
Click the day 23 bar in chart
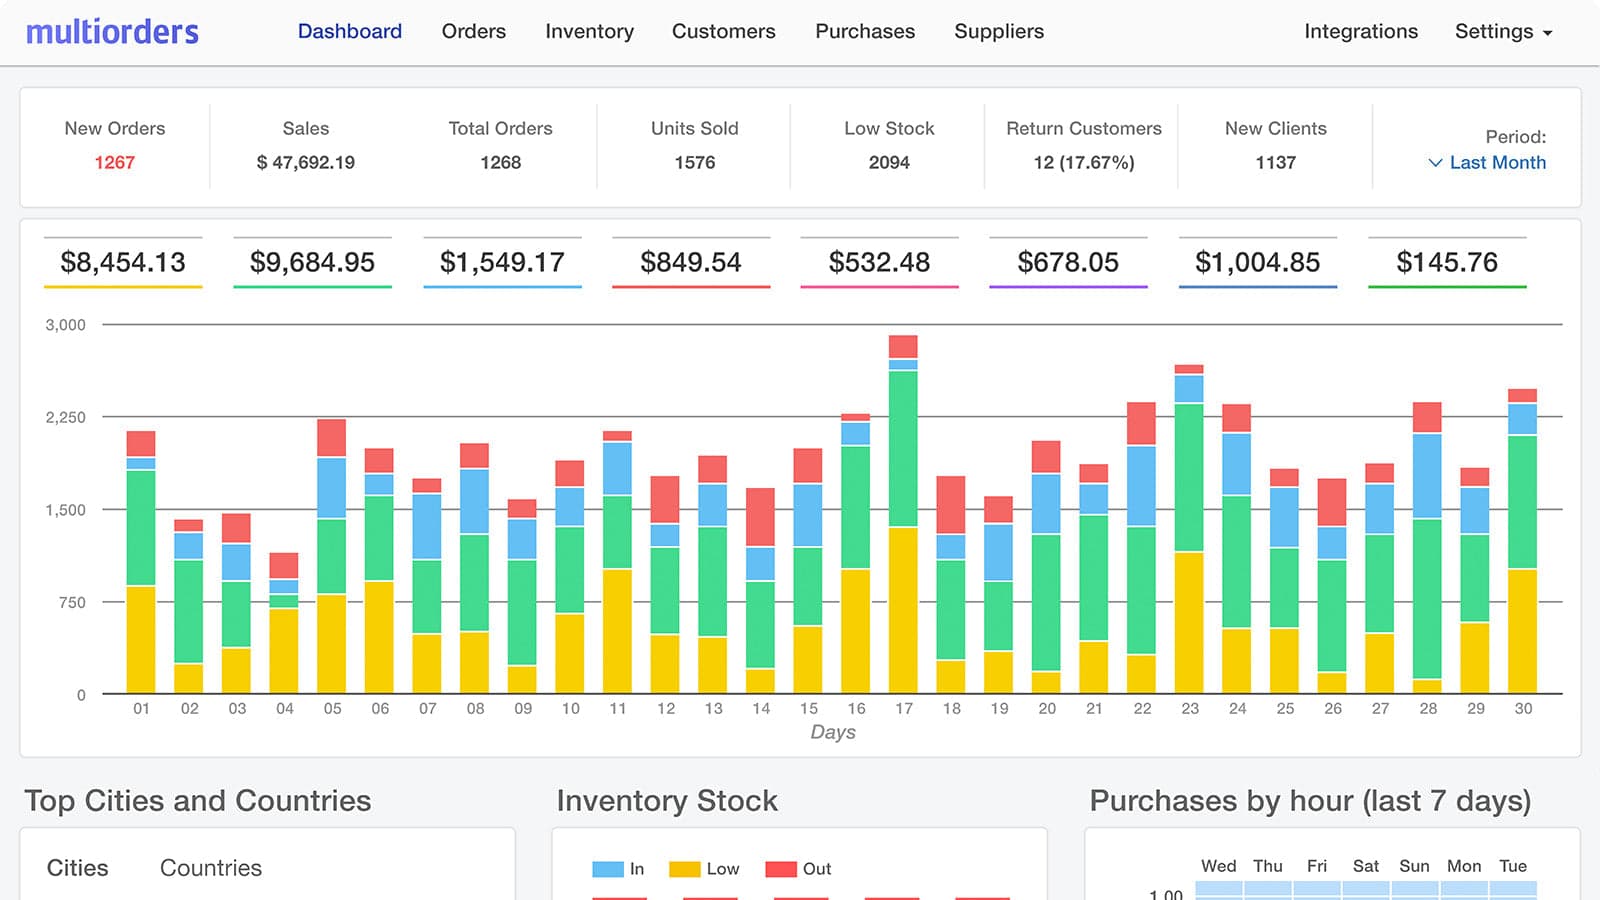click(x=1189, y=529)
